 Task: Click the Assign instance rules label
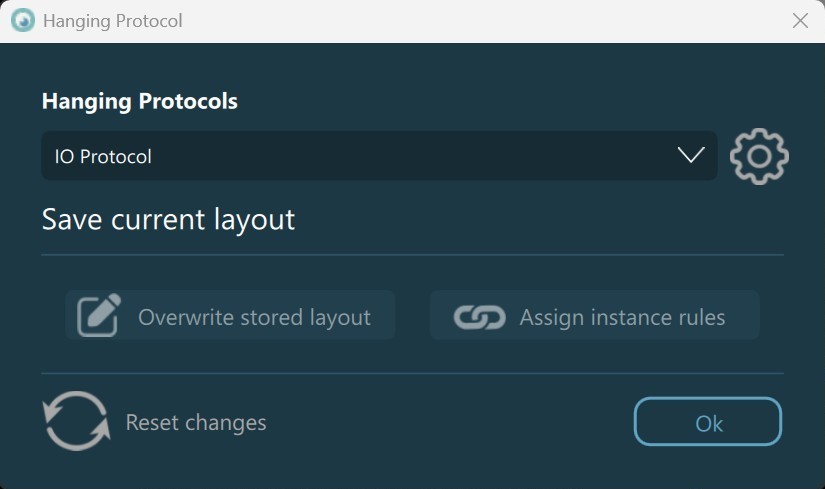point(622,318)
